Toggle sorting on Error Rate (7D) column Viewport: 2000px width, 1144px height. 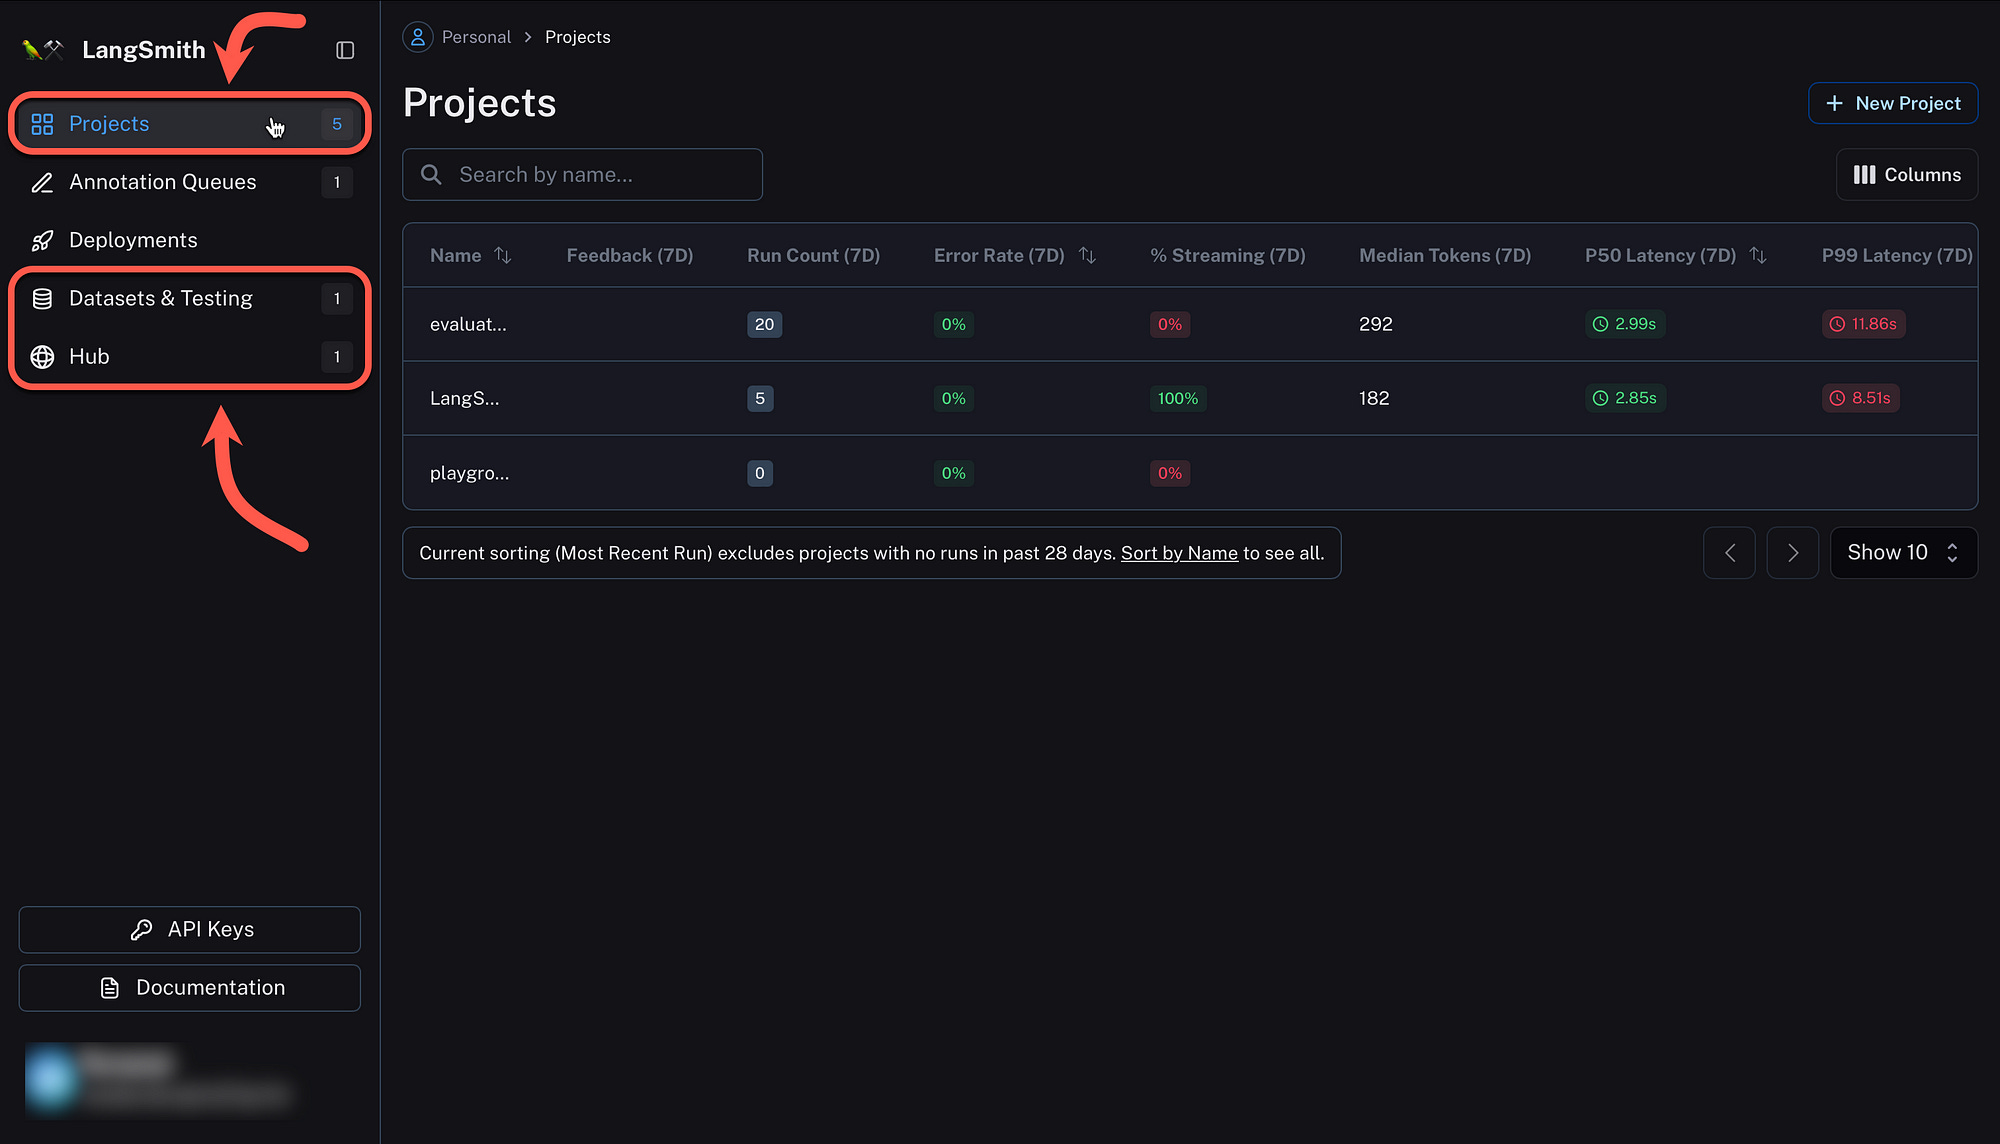(1087, 256)
